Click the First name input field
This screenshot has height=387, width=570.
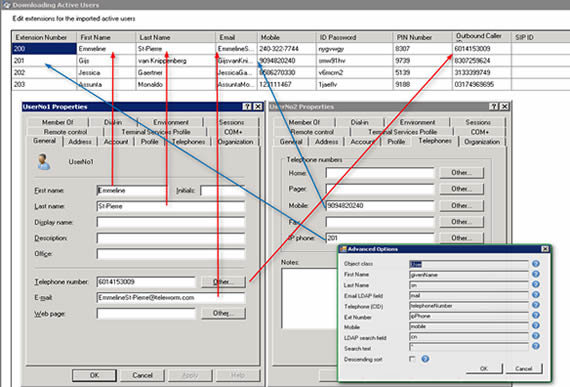[x=132, y=190]
